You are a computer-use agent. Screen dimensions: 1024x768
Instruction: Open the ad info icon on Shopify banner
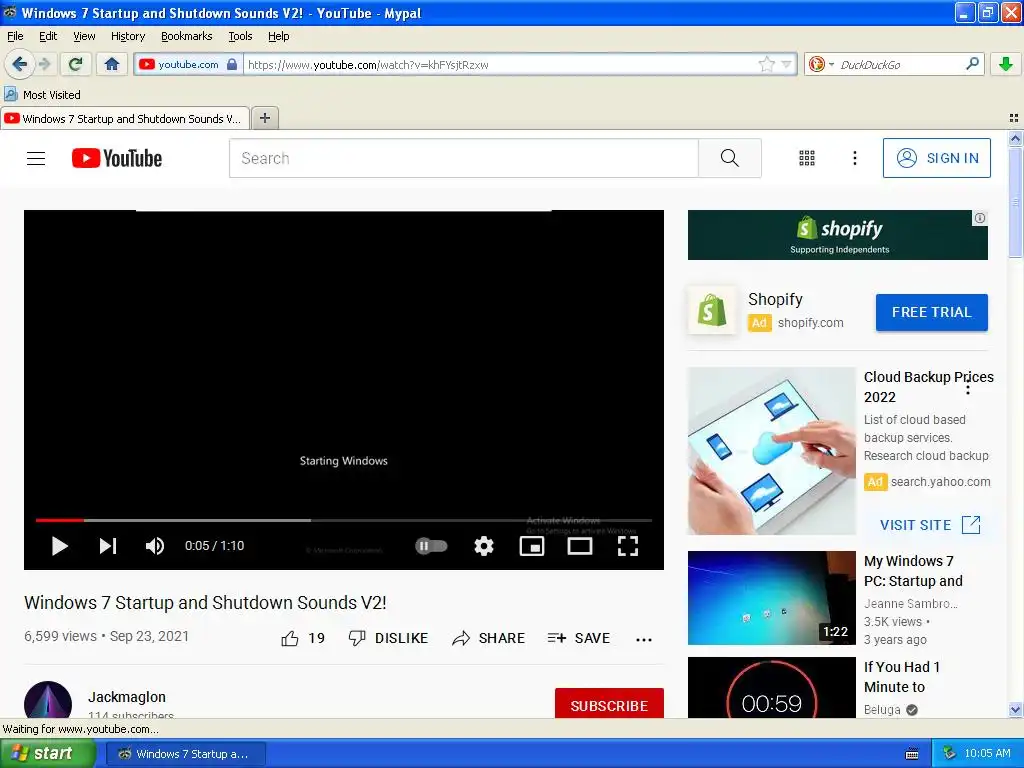[x=980, y=218]
